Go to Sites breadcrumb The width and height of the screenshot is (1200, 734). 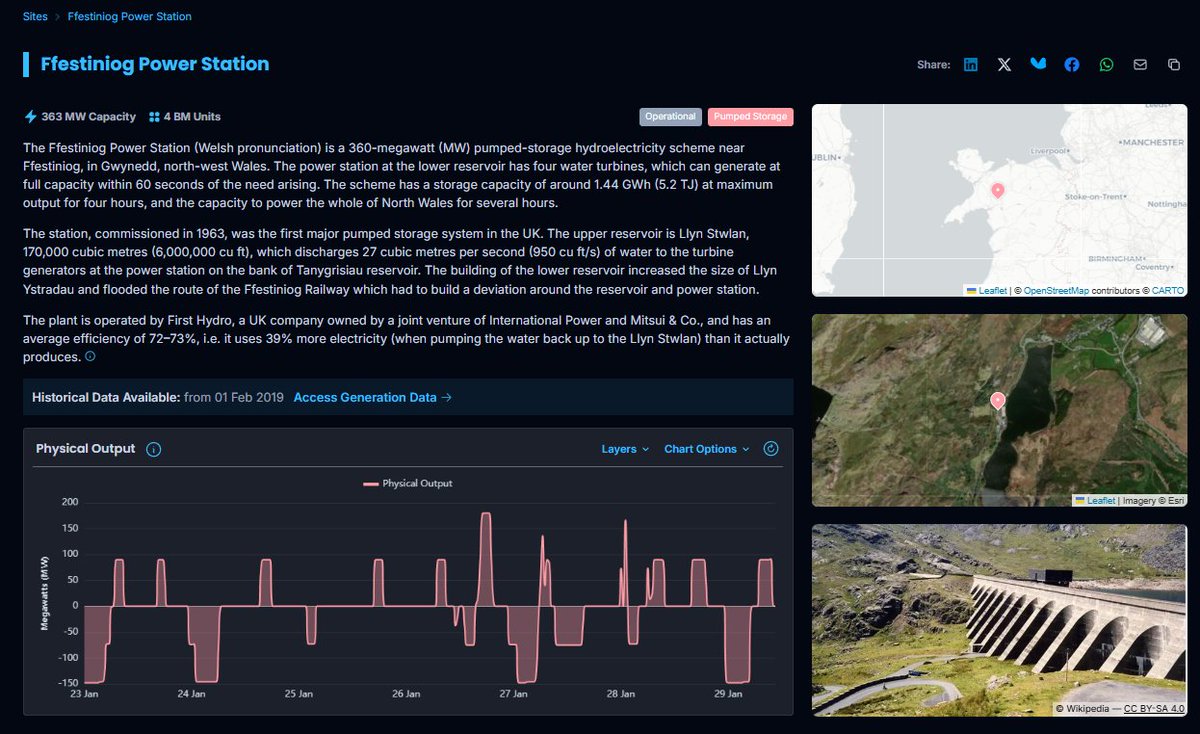tap(37, 16)
